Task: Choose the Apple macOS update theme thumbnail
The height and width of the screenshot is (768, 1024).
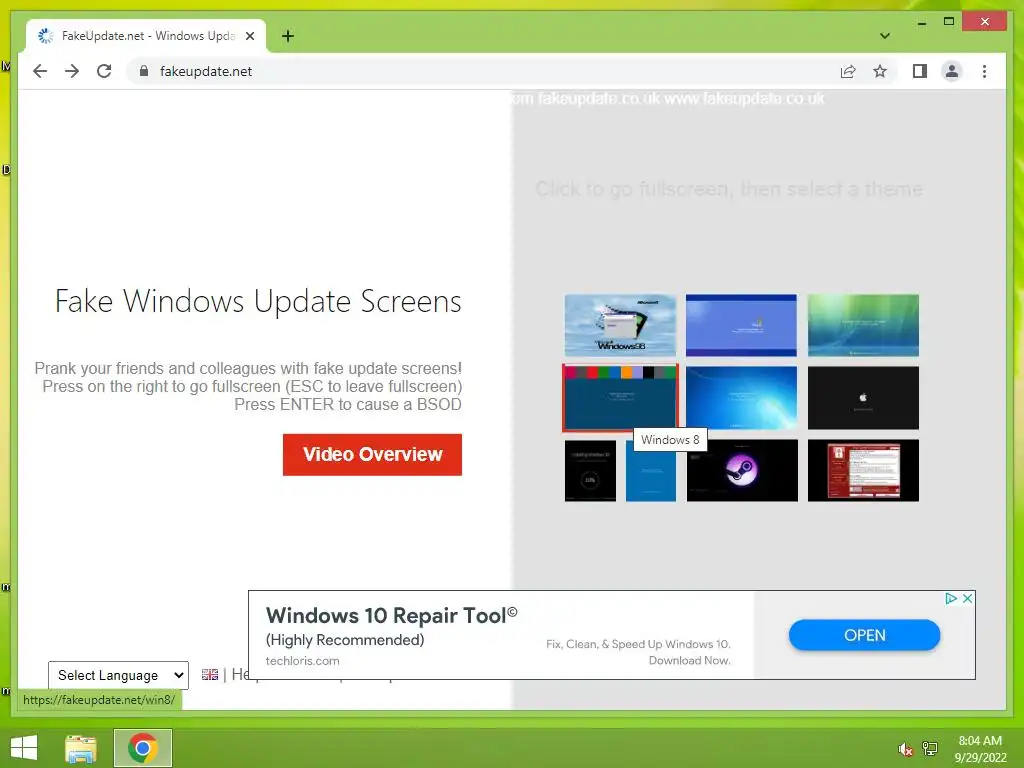Action: click(863, 398)
